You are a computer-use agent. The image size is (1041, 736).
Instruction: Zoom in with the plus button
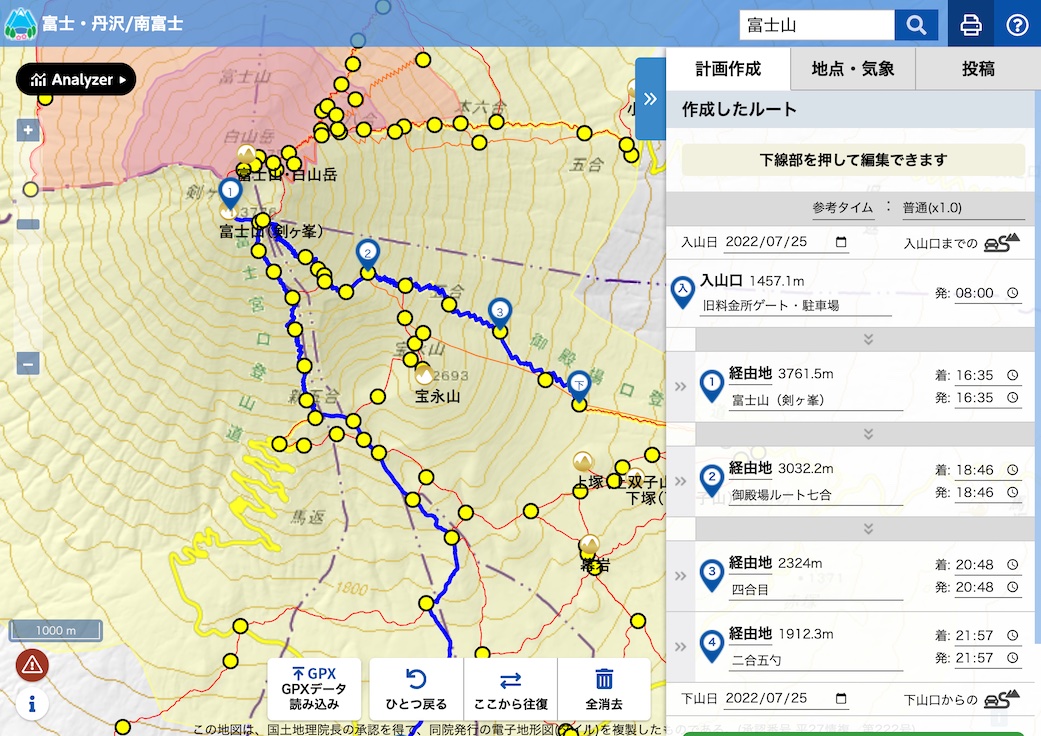(28, 130)
